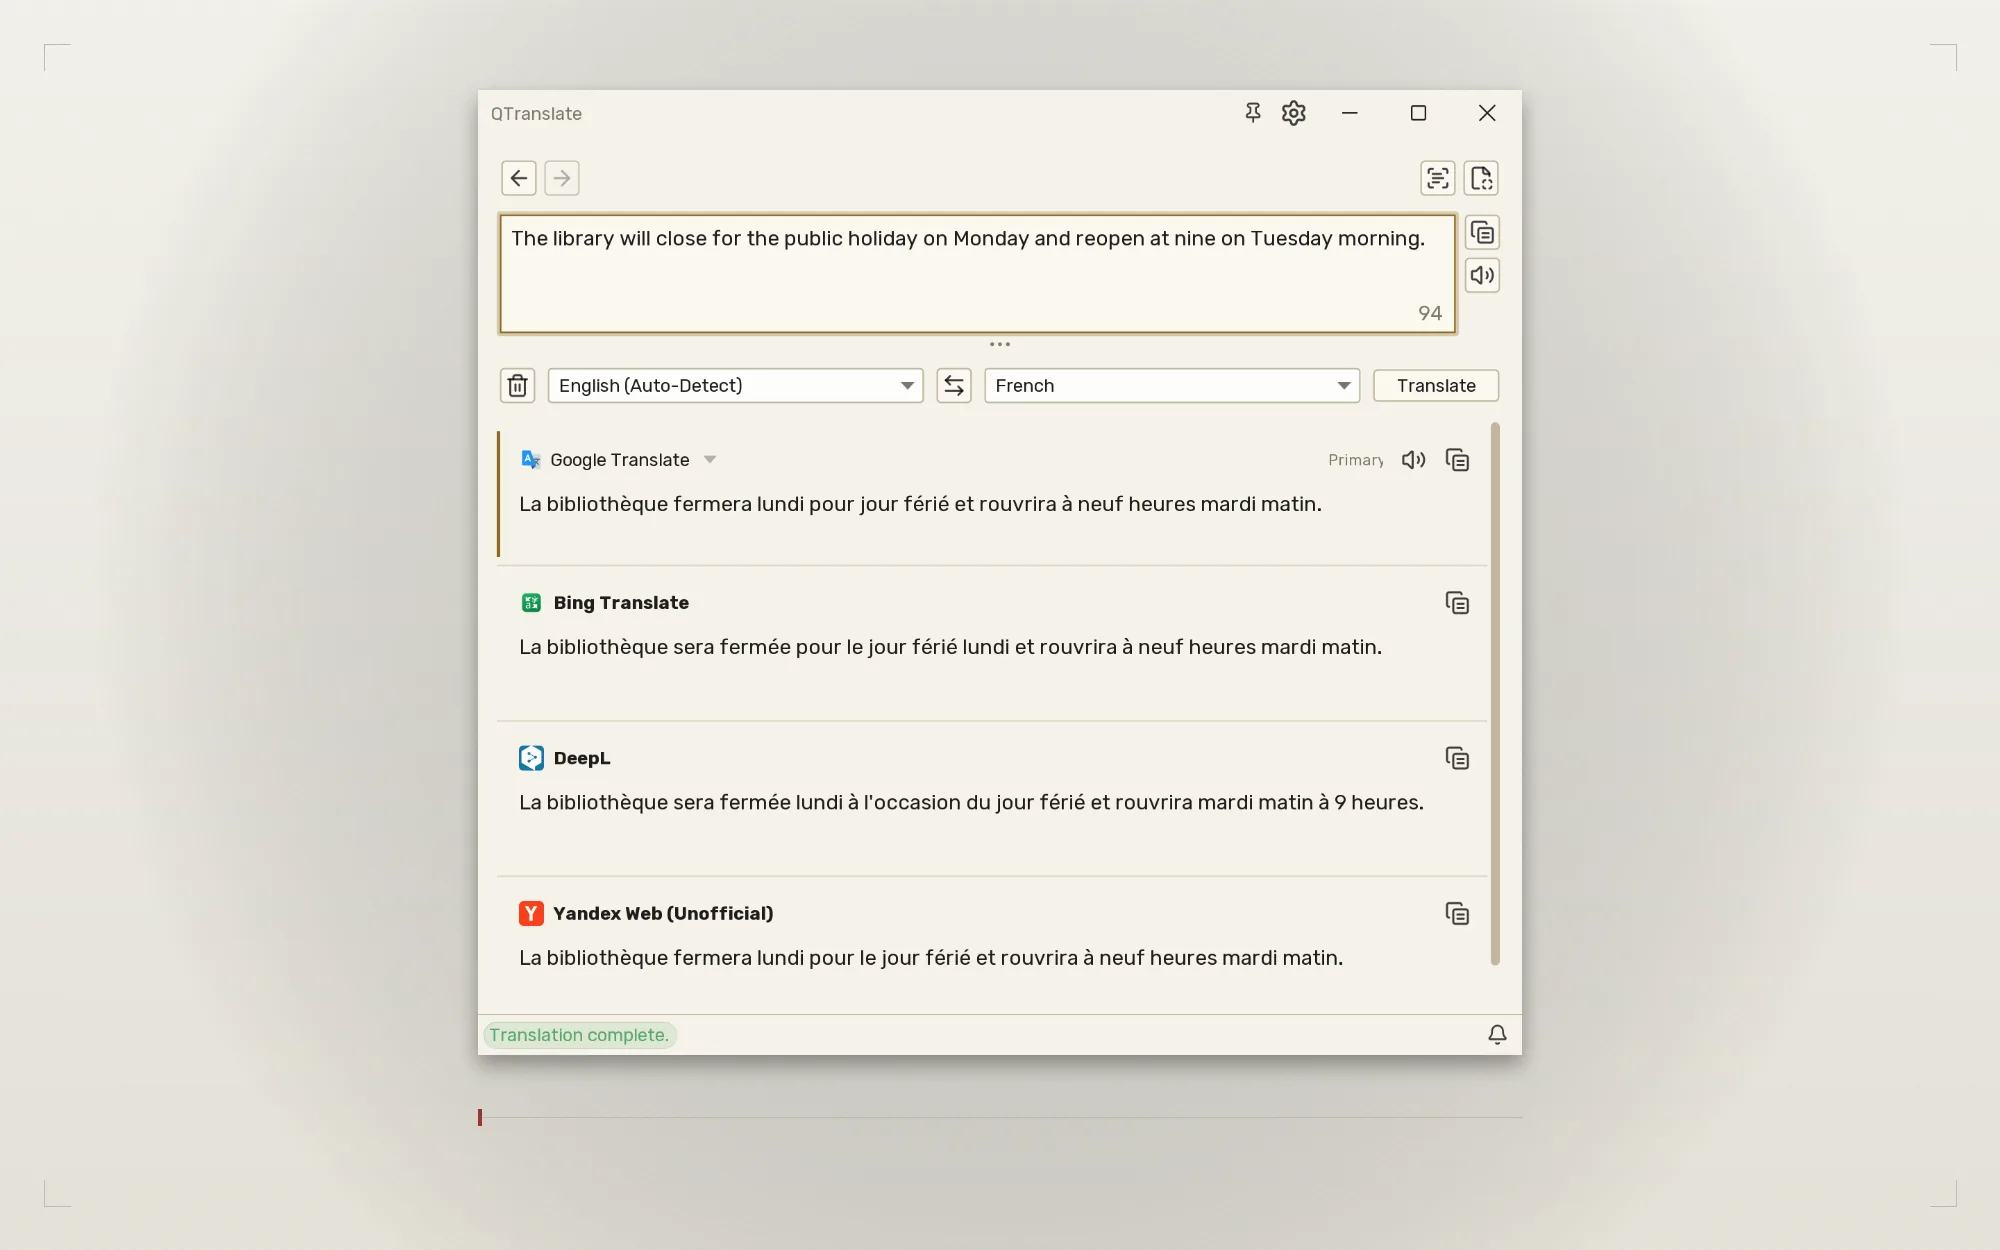The height and width of the screenshot is (1250, 2000).
Task: Copy the Yandex Web translation
Action: [x=1457, y=913]
